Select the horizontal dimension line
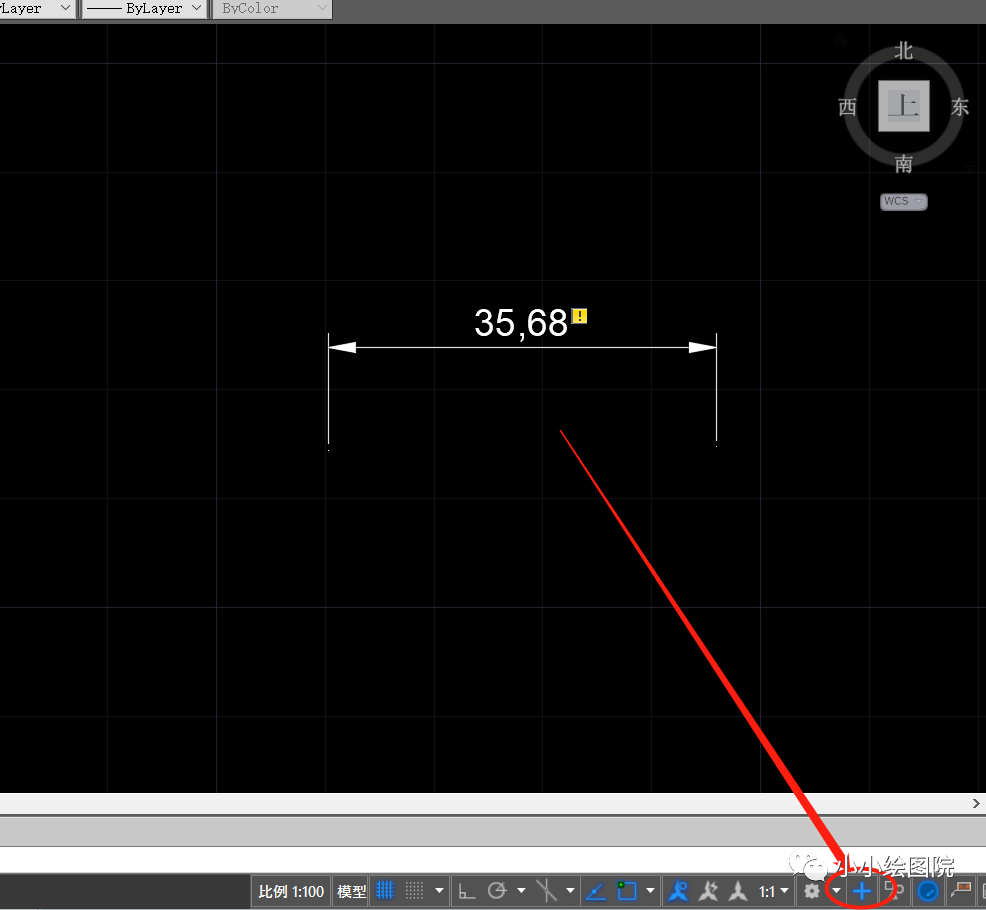The height and width of the screenshot is (910, 986). coord(522,347)
